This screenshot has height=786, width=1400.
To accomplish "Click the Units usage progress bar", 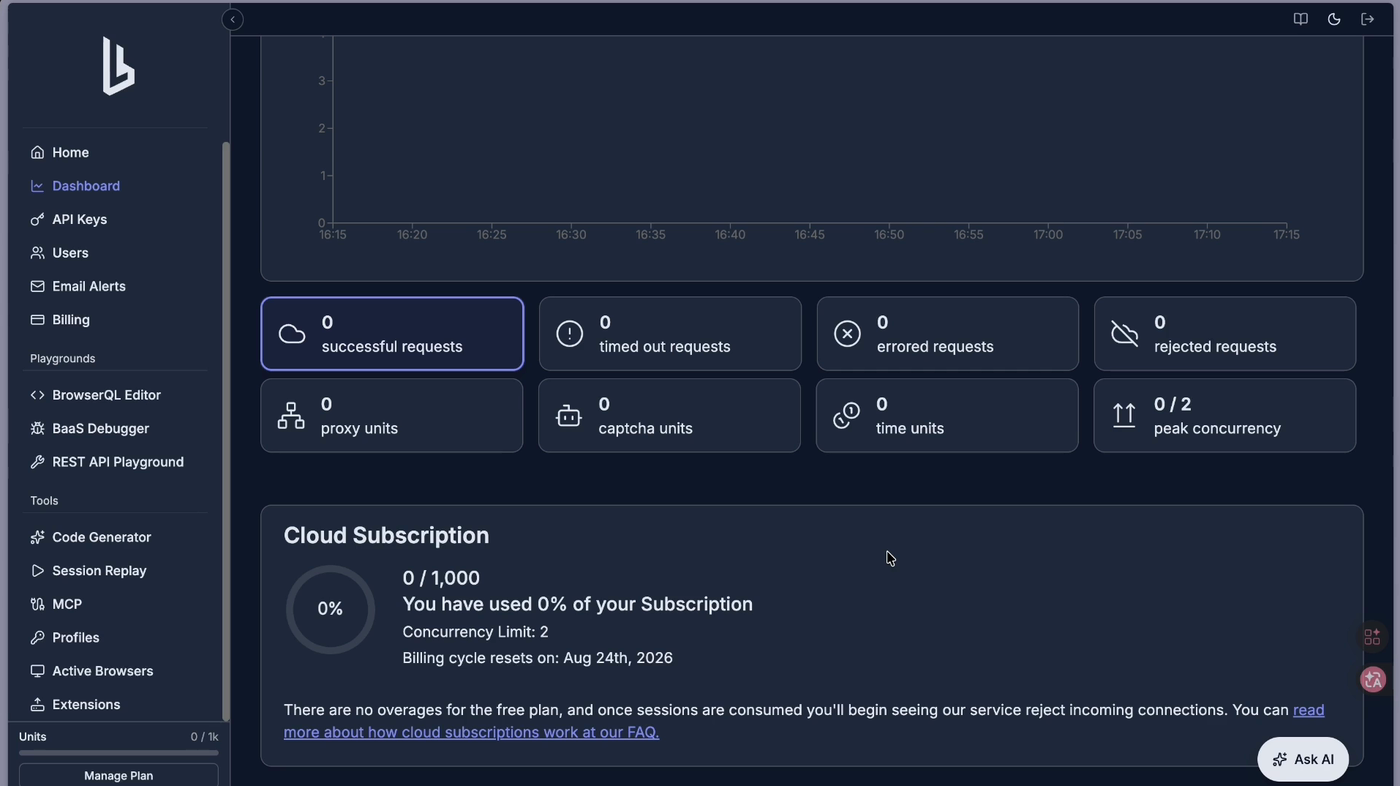I will 118,753.
